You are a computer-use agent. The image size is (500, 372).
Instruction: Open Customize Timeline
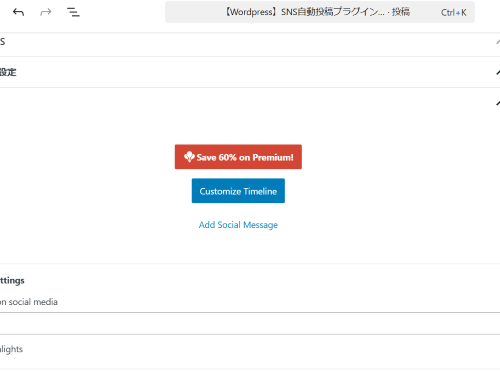[x=238, y=191]
